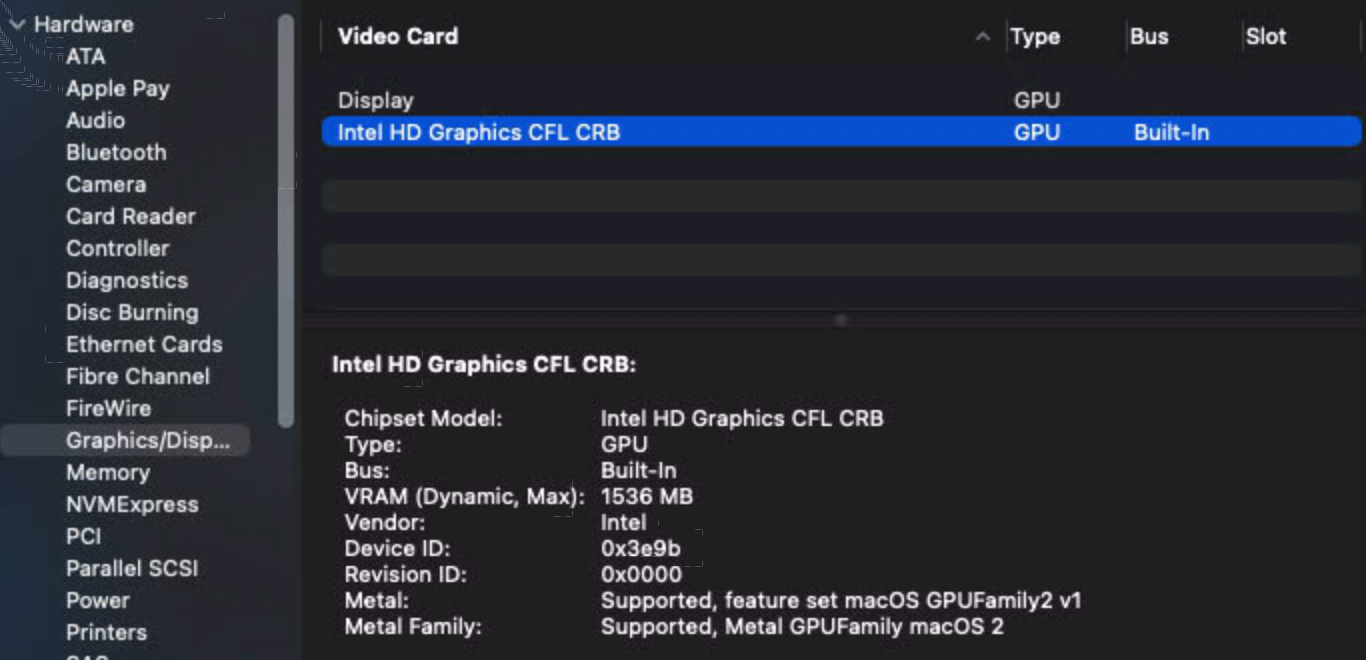The image size is (1366, 660).
Task: Click the Revision ID value 0x0000
Action: pos(641,574)
